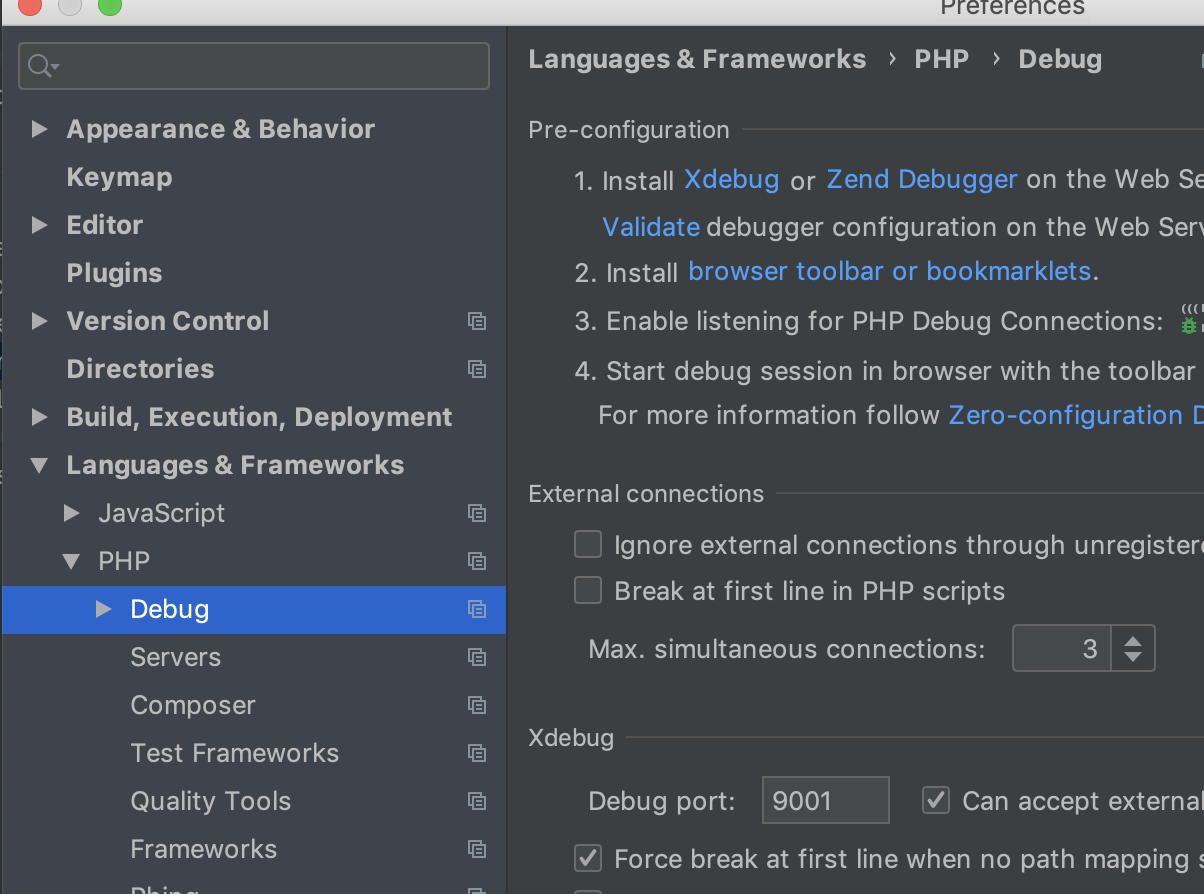Screen dimensions: 1204x894
Task: Click the Debug port field
Action: [x=826, y=800]
